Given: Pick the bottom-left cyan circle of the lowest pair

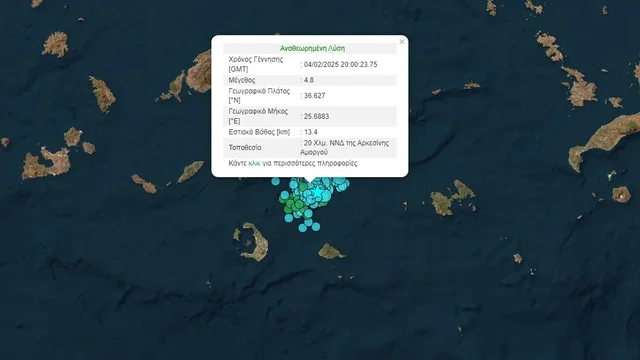Looking at the screenshot, I should tap(302, 228).
